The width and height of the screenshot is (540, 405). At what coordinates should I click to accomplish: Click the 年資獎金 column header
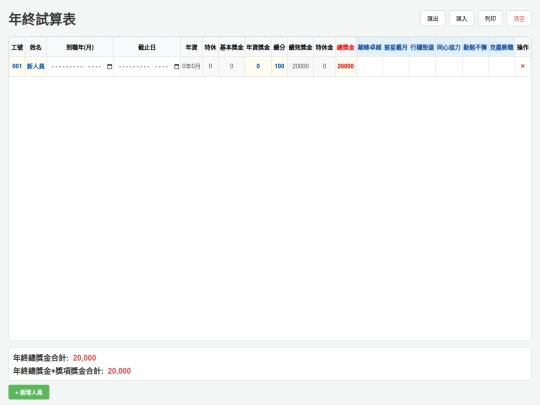[x=258, y=47]
